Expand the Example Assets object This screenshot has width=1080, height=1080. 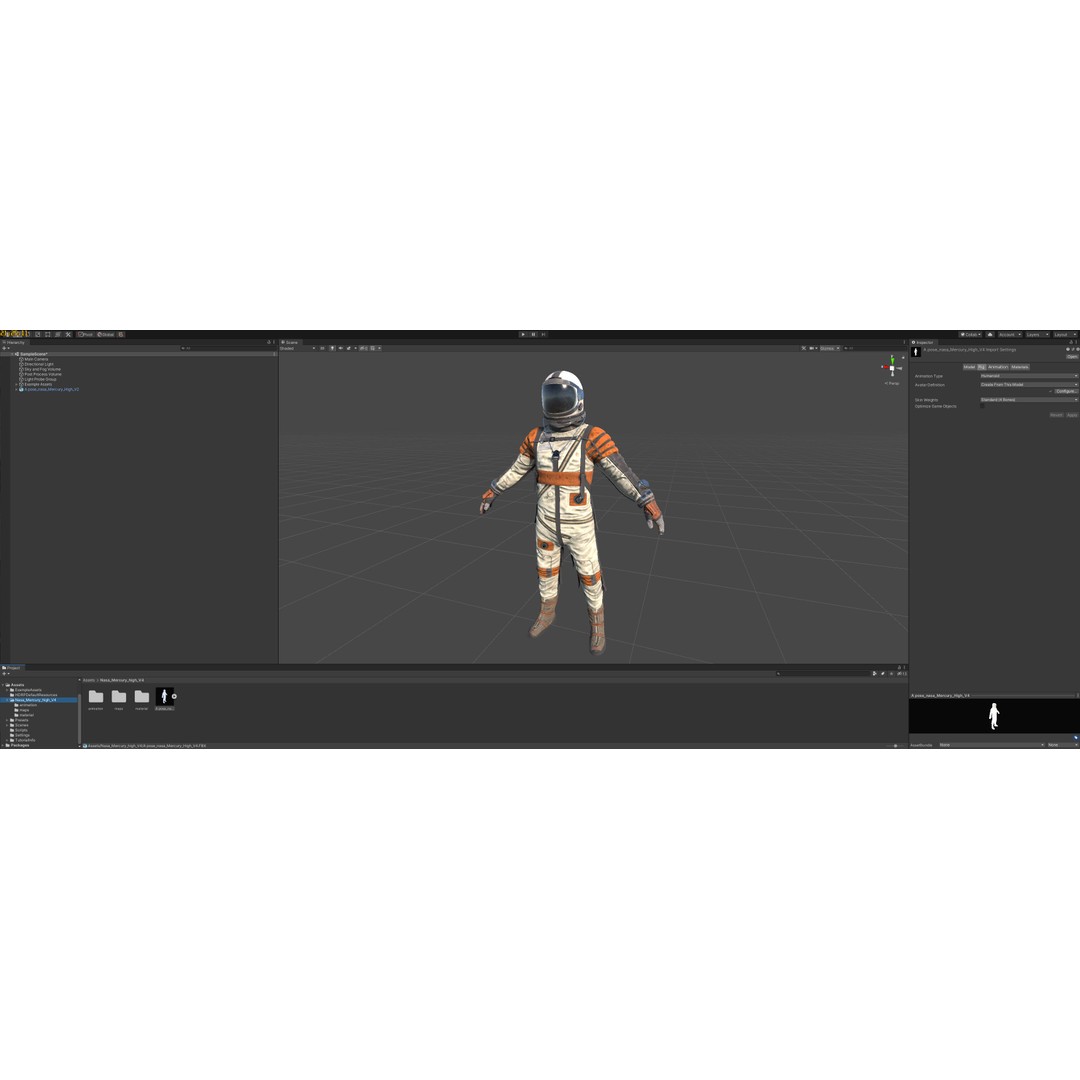click(x=17, y=384)
